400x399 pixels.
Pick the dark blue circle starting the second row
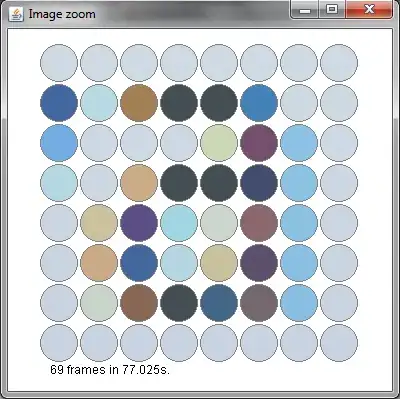coord(59,103)
